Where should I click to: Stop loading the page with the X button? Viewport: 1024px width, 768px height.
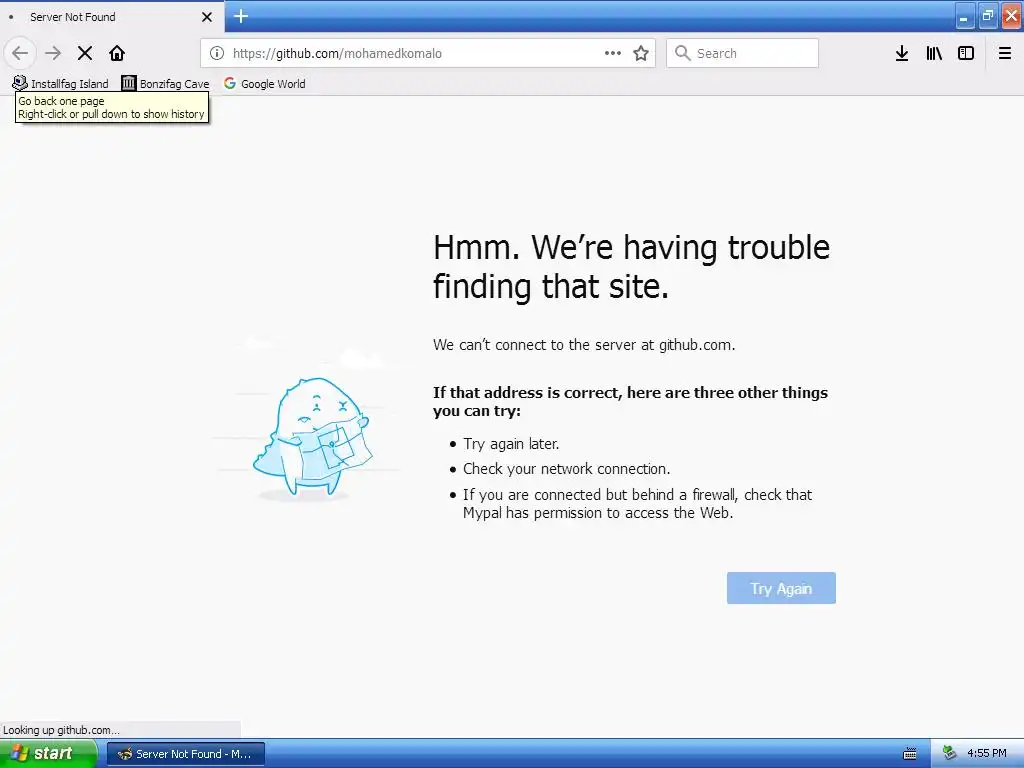85,53
